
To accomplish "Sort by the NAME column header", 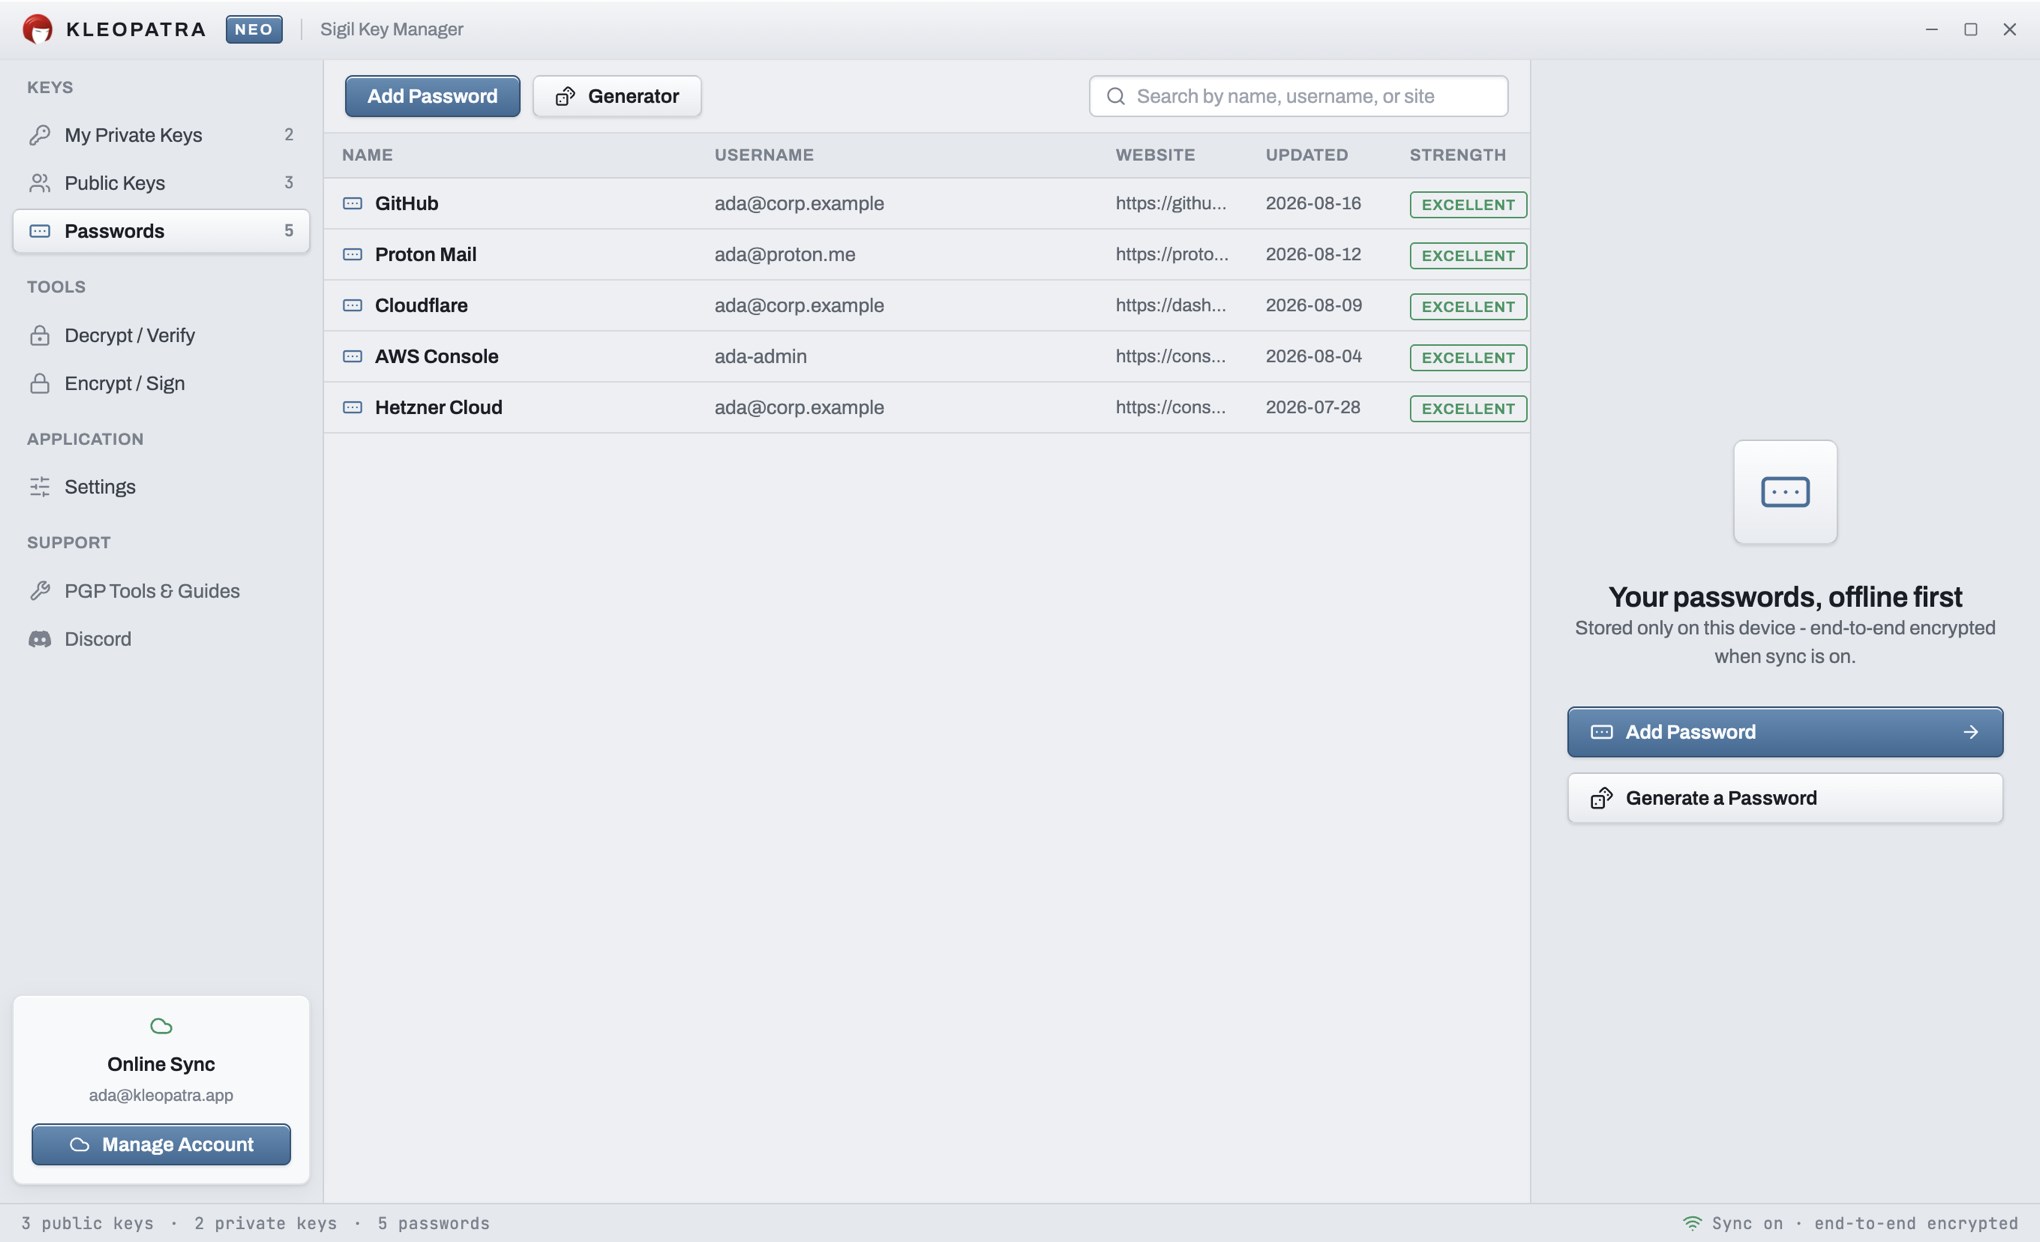I will pos(367,155).
